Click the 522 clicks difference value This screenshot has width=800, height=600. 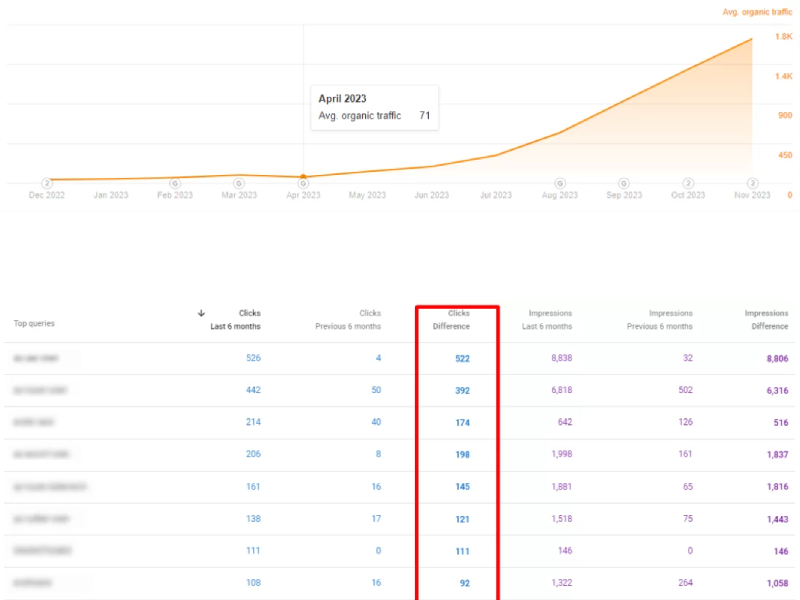462,358
